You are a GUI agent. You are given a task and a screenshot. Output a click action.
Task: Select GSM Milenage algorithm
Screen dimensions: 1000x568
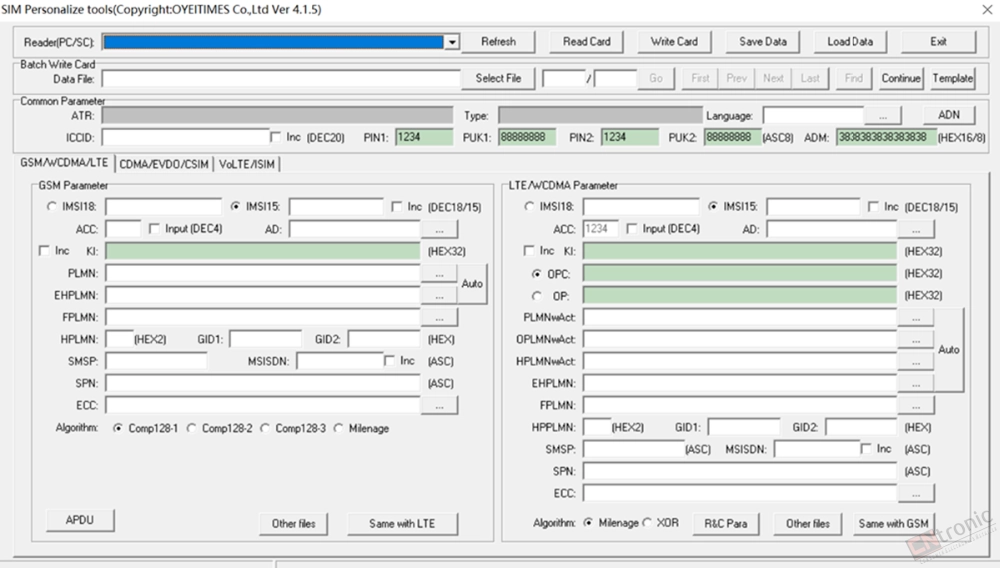(338, 428)
